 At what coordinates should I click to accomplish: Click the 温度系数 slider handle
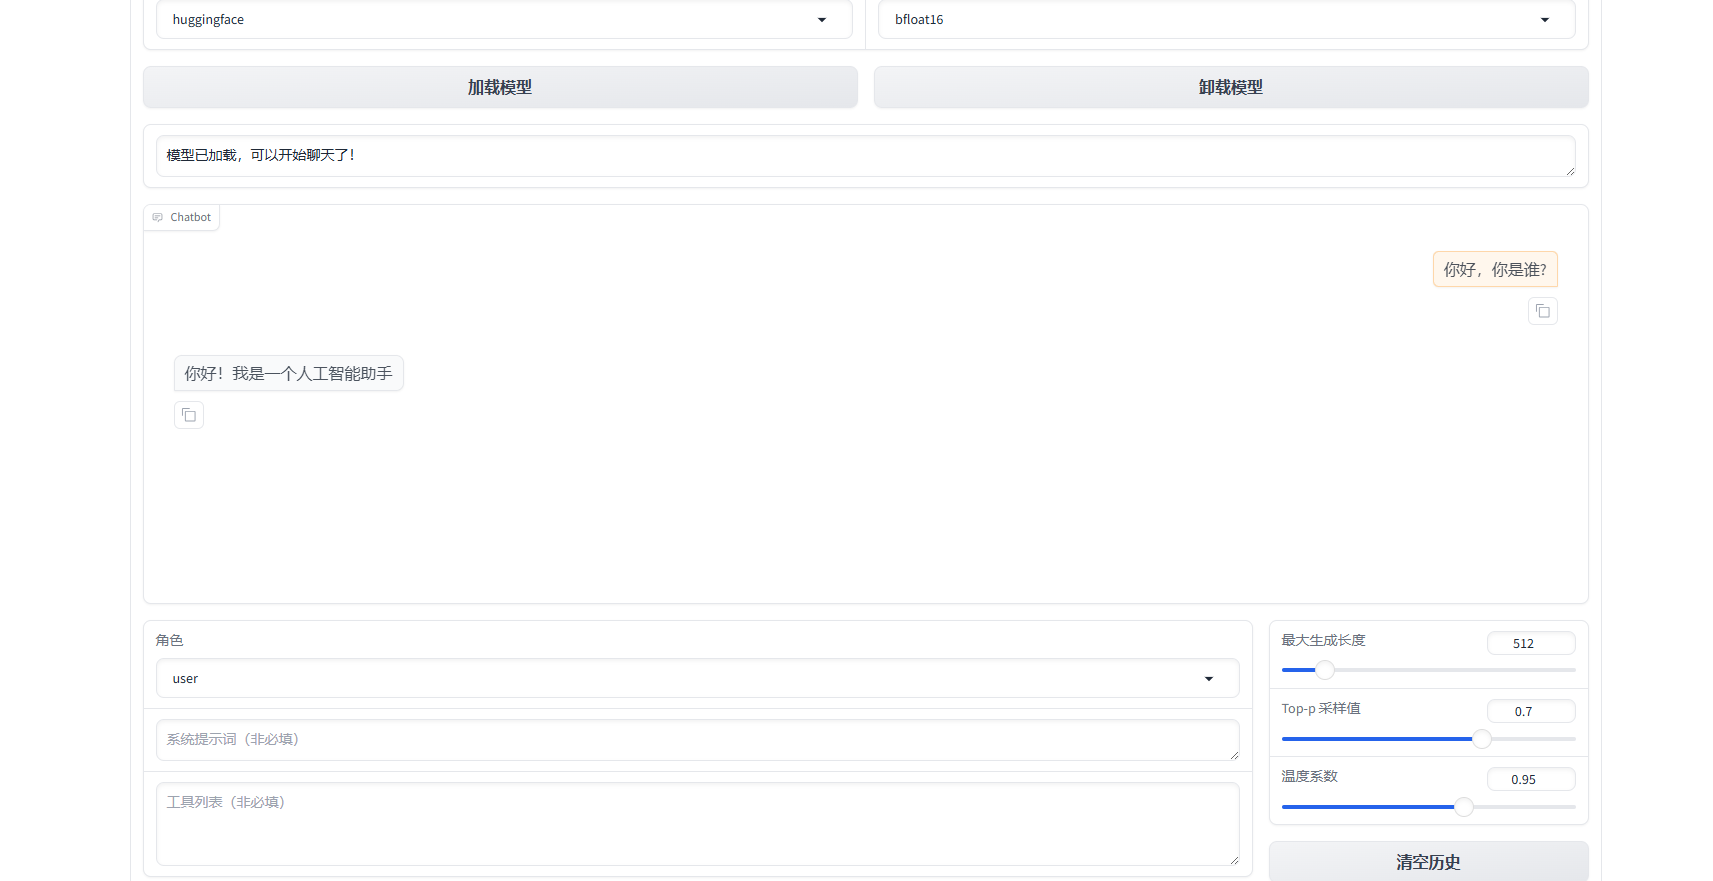(1464, 807)
